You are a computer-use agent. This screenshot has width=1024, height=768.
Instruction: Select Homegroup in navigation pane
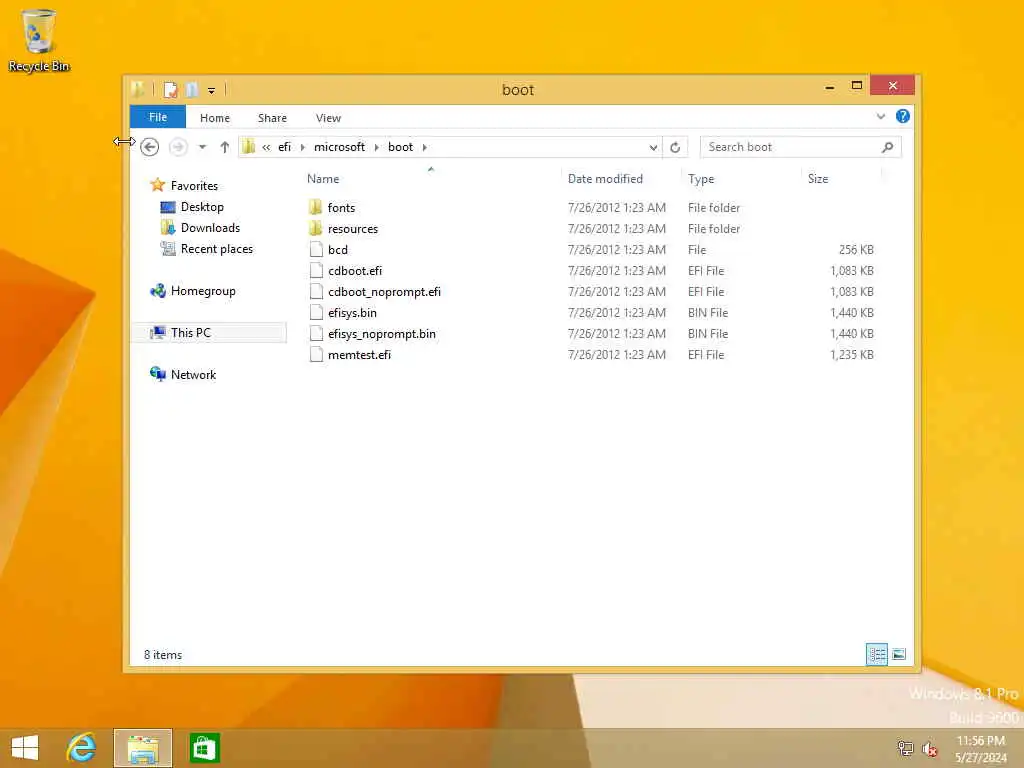pos(203,291)
